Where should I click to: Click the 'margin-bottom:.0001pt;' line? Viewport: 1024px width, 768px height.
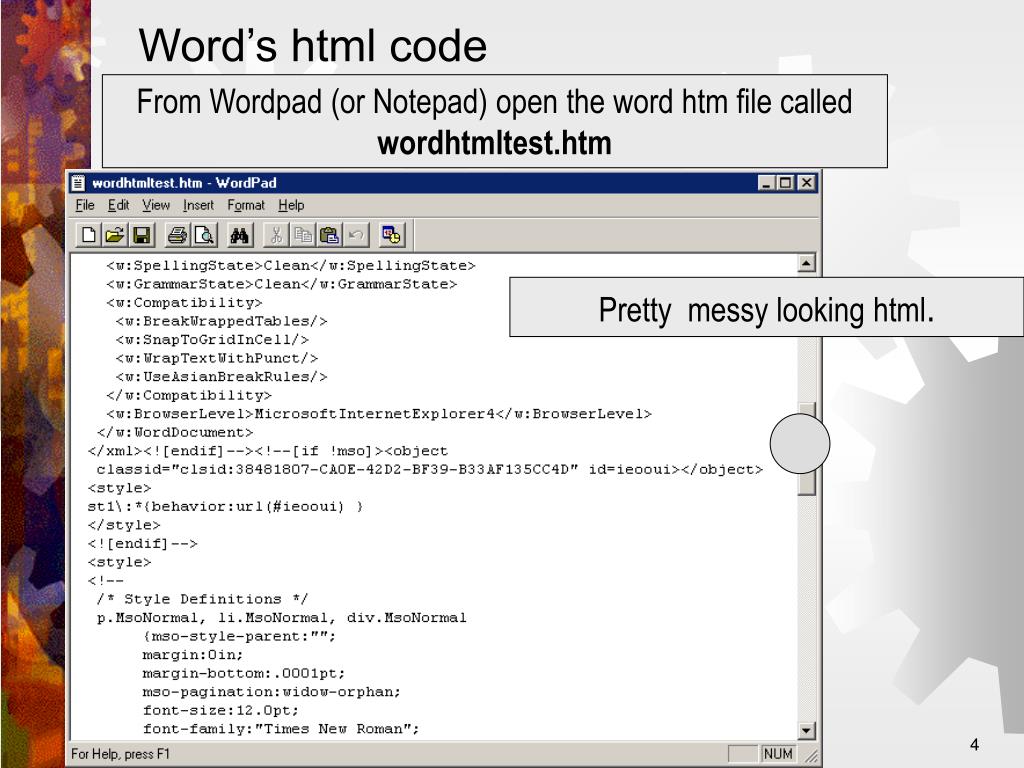click(244, 673)
